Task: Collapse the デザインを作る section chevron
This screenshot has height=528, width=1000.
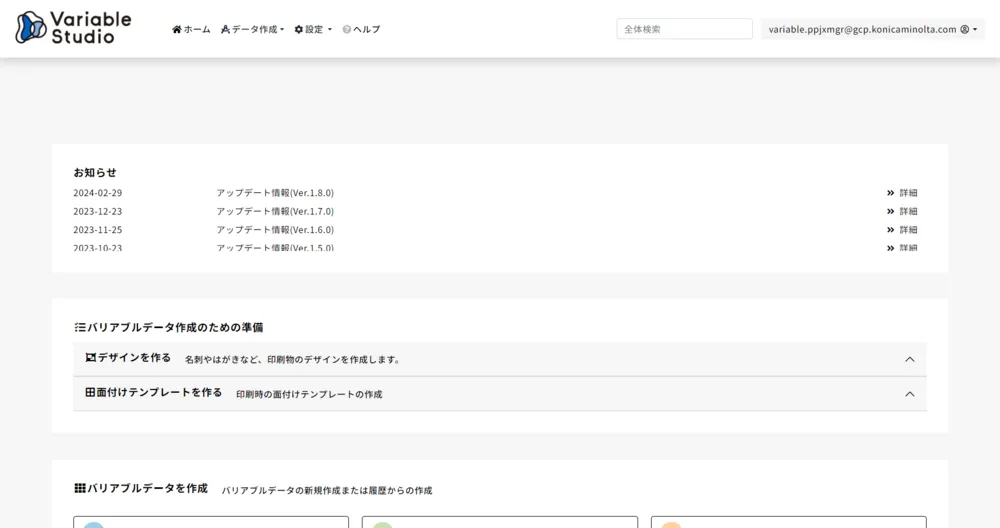Action: (x=909, y=360)
